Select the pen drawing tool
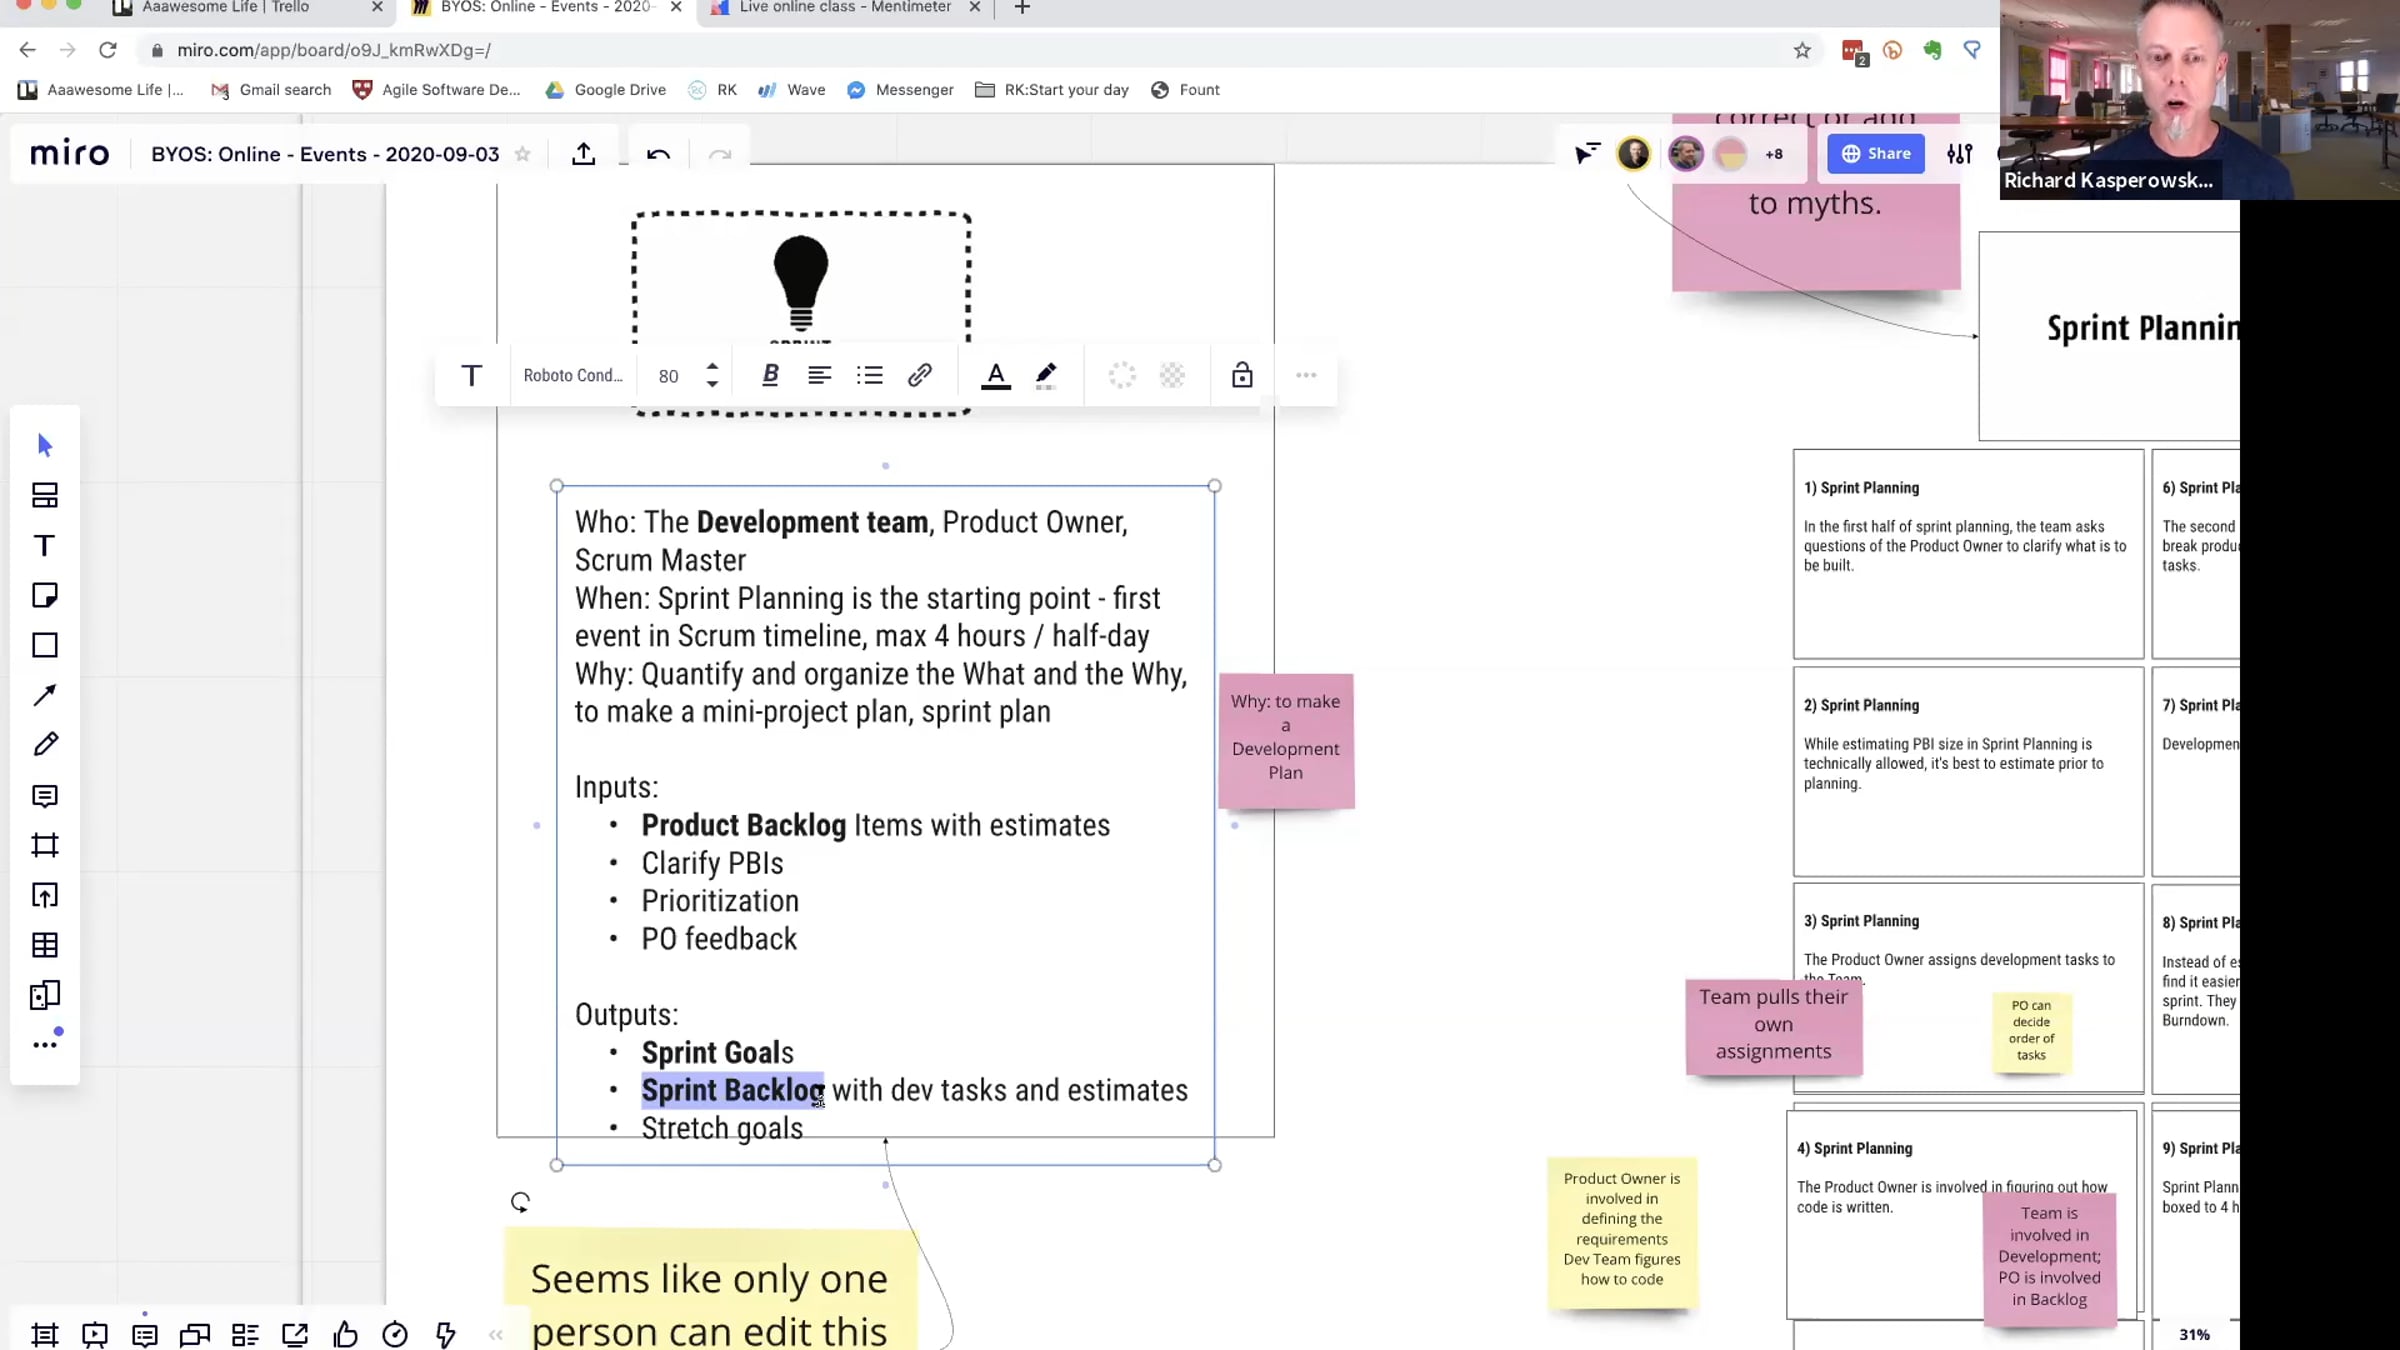 45,744
